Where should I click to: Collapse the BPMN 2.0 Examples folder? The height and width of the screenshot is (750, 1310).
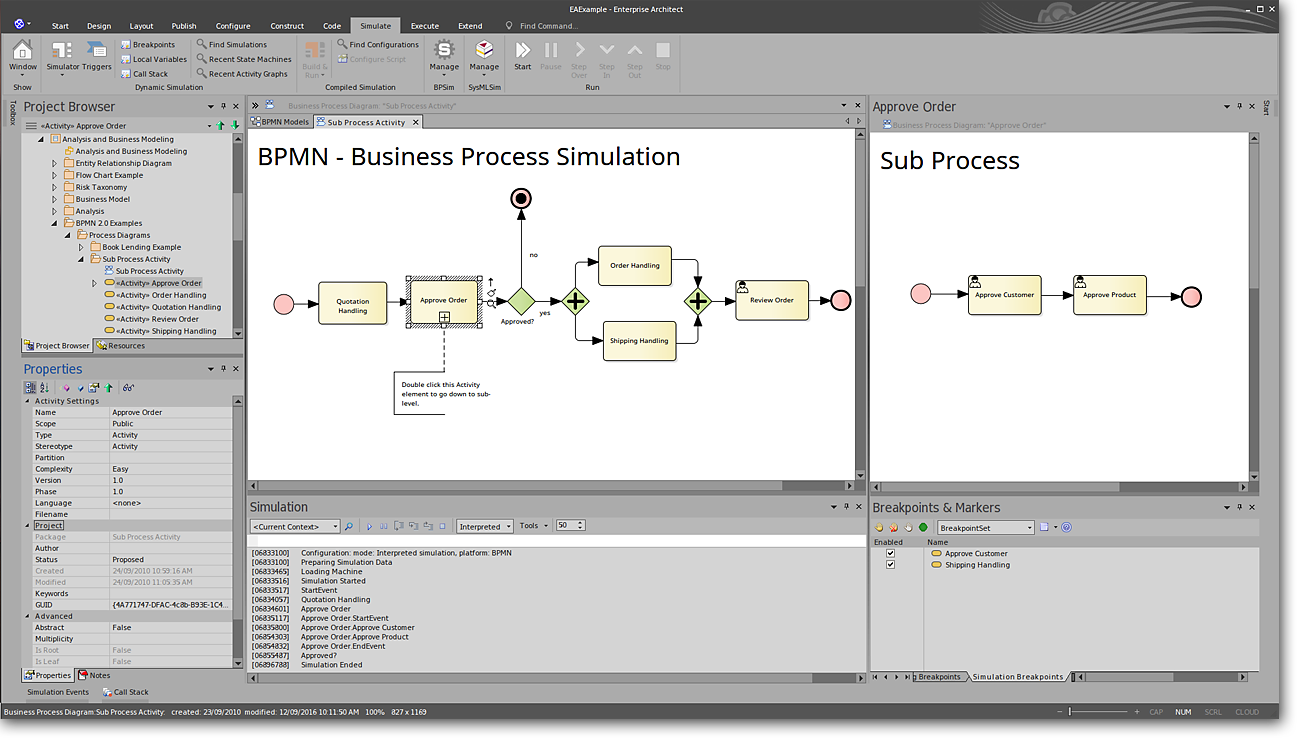tap(55, 223)
